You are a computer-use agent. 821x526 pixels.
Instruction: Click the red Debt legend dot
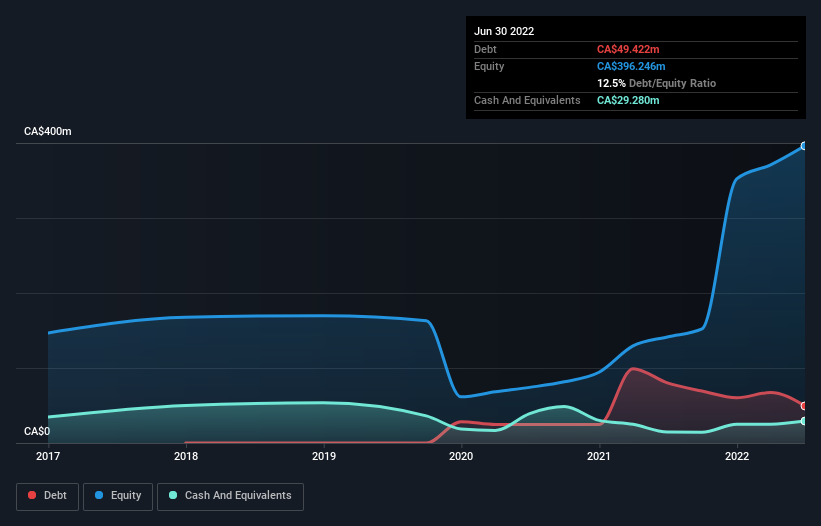coord(32,495)
